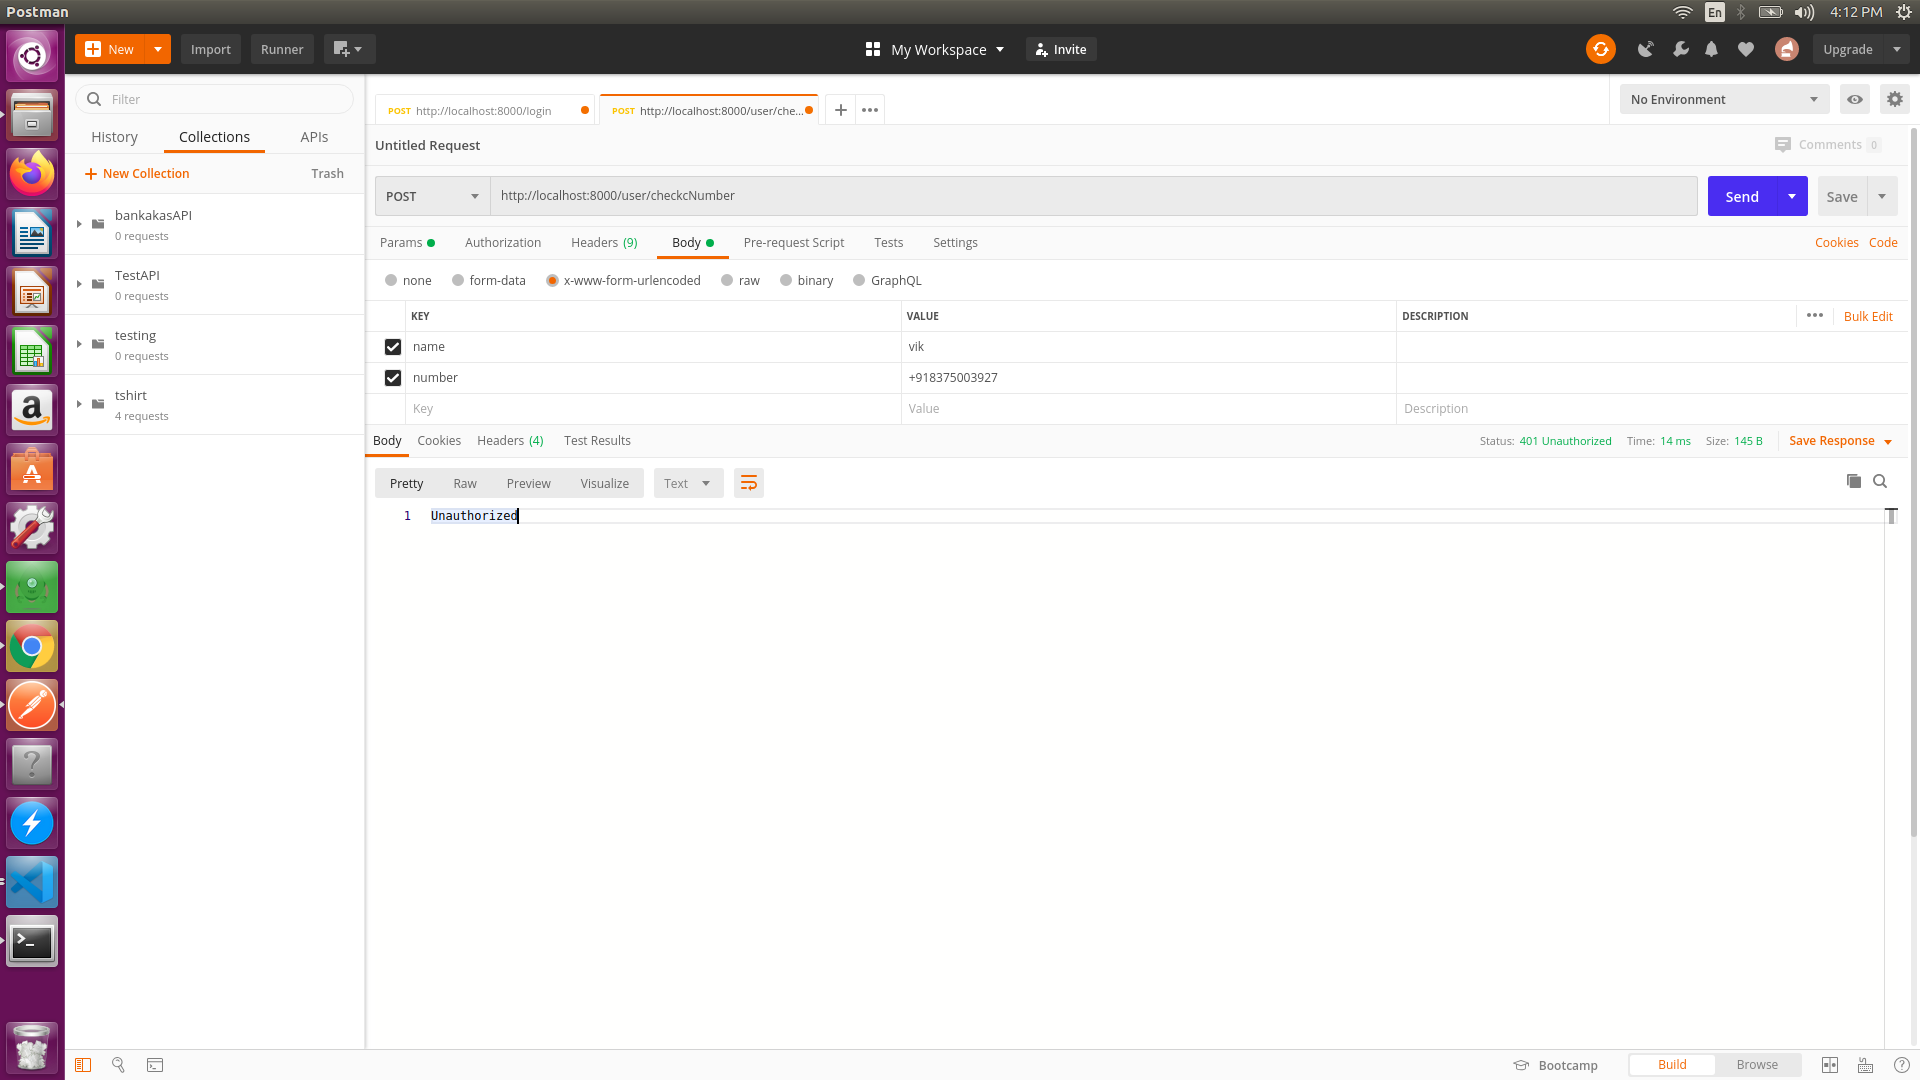The image size is (1920, 1080).
Task: Switch to the Authorization tab
Action: [x=502, y=242]
